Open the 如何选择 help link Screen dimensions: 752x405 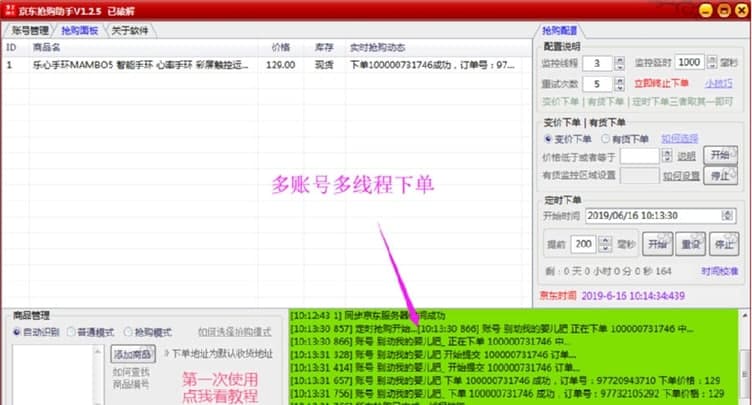pos(680,139)
